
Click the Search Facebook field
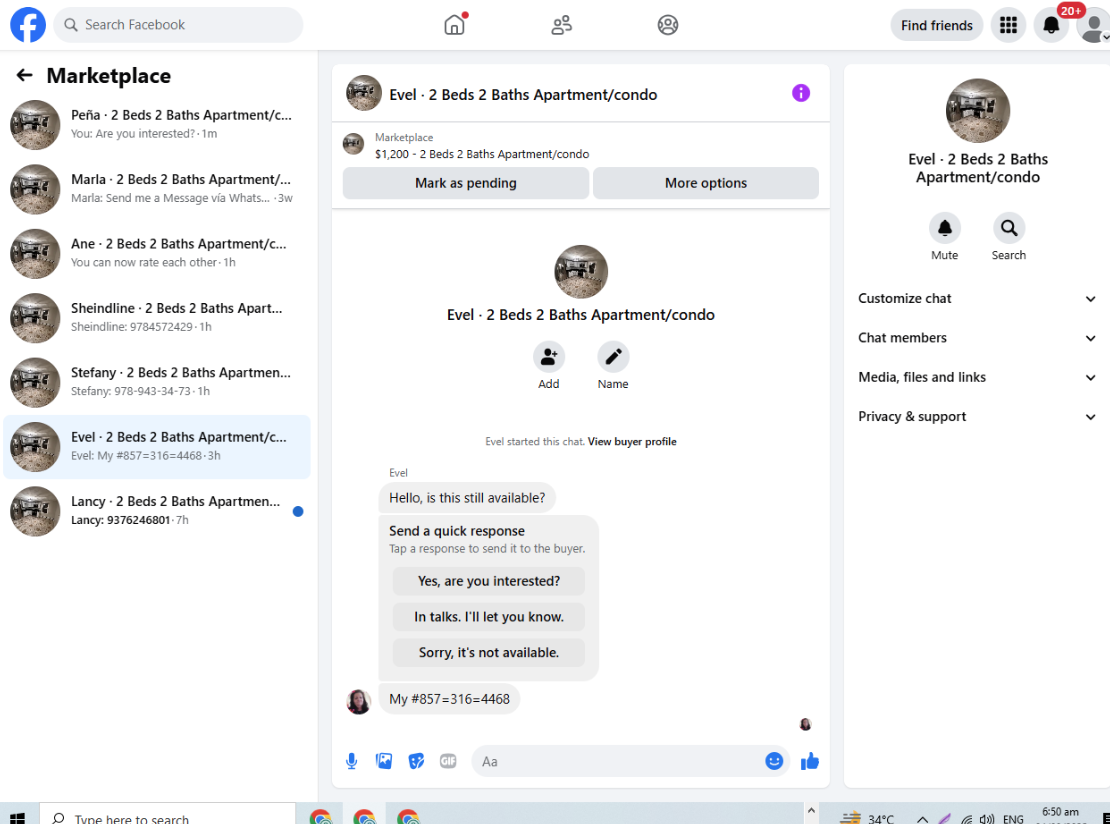(x=178, y=25)
